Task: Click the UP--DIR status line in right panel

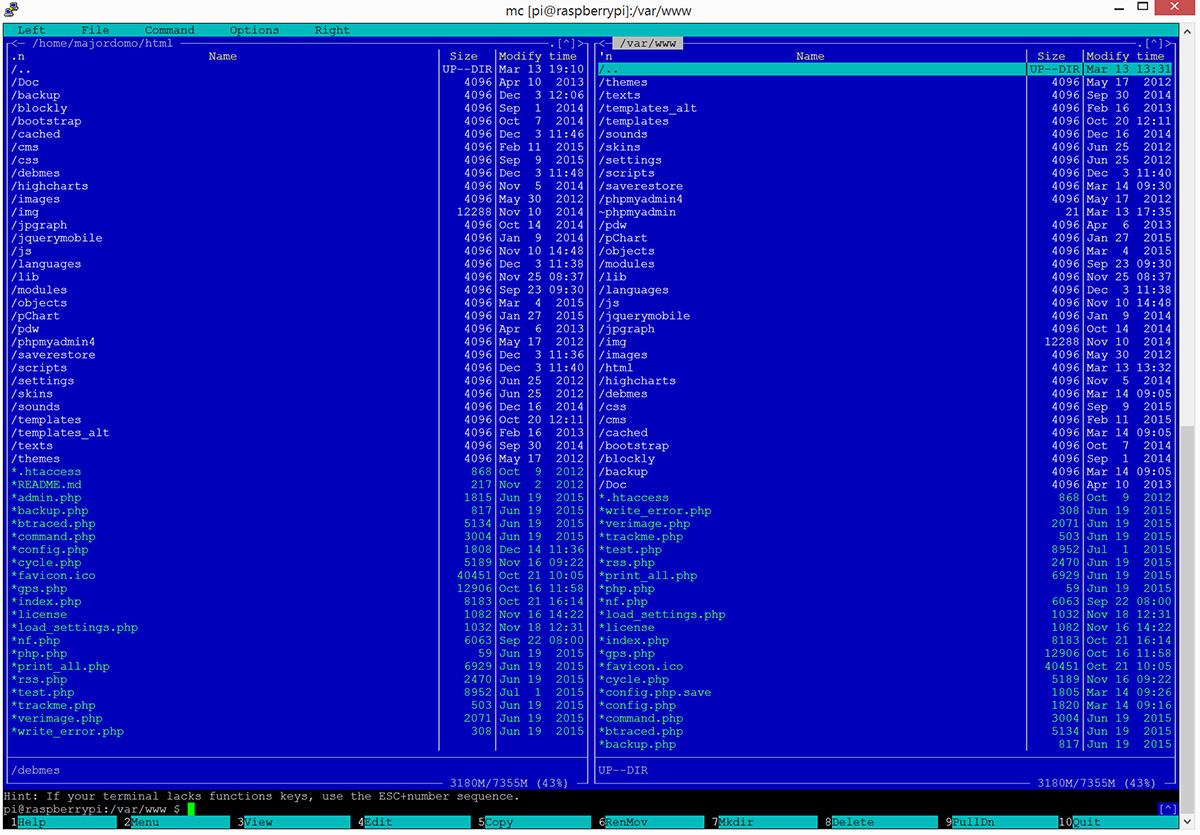Action: 624,771
